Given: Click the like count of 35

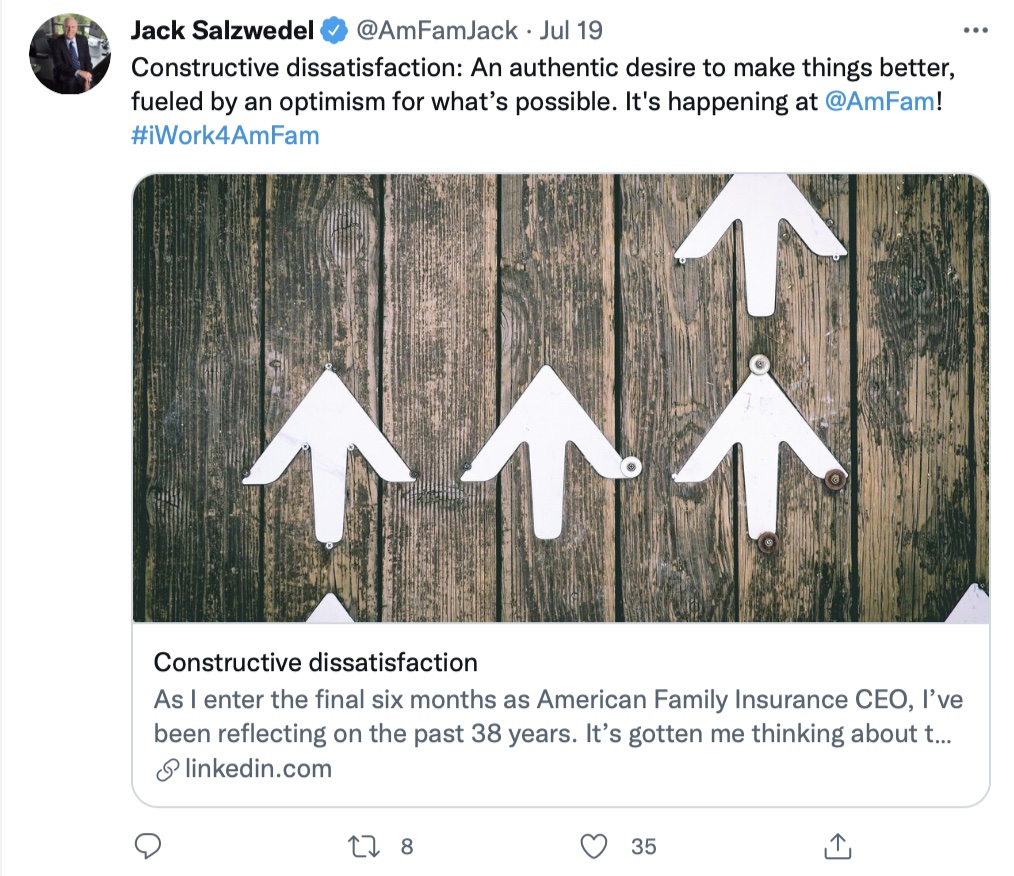Looking at the screenshot, I should tap(643, 846).
